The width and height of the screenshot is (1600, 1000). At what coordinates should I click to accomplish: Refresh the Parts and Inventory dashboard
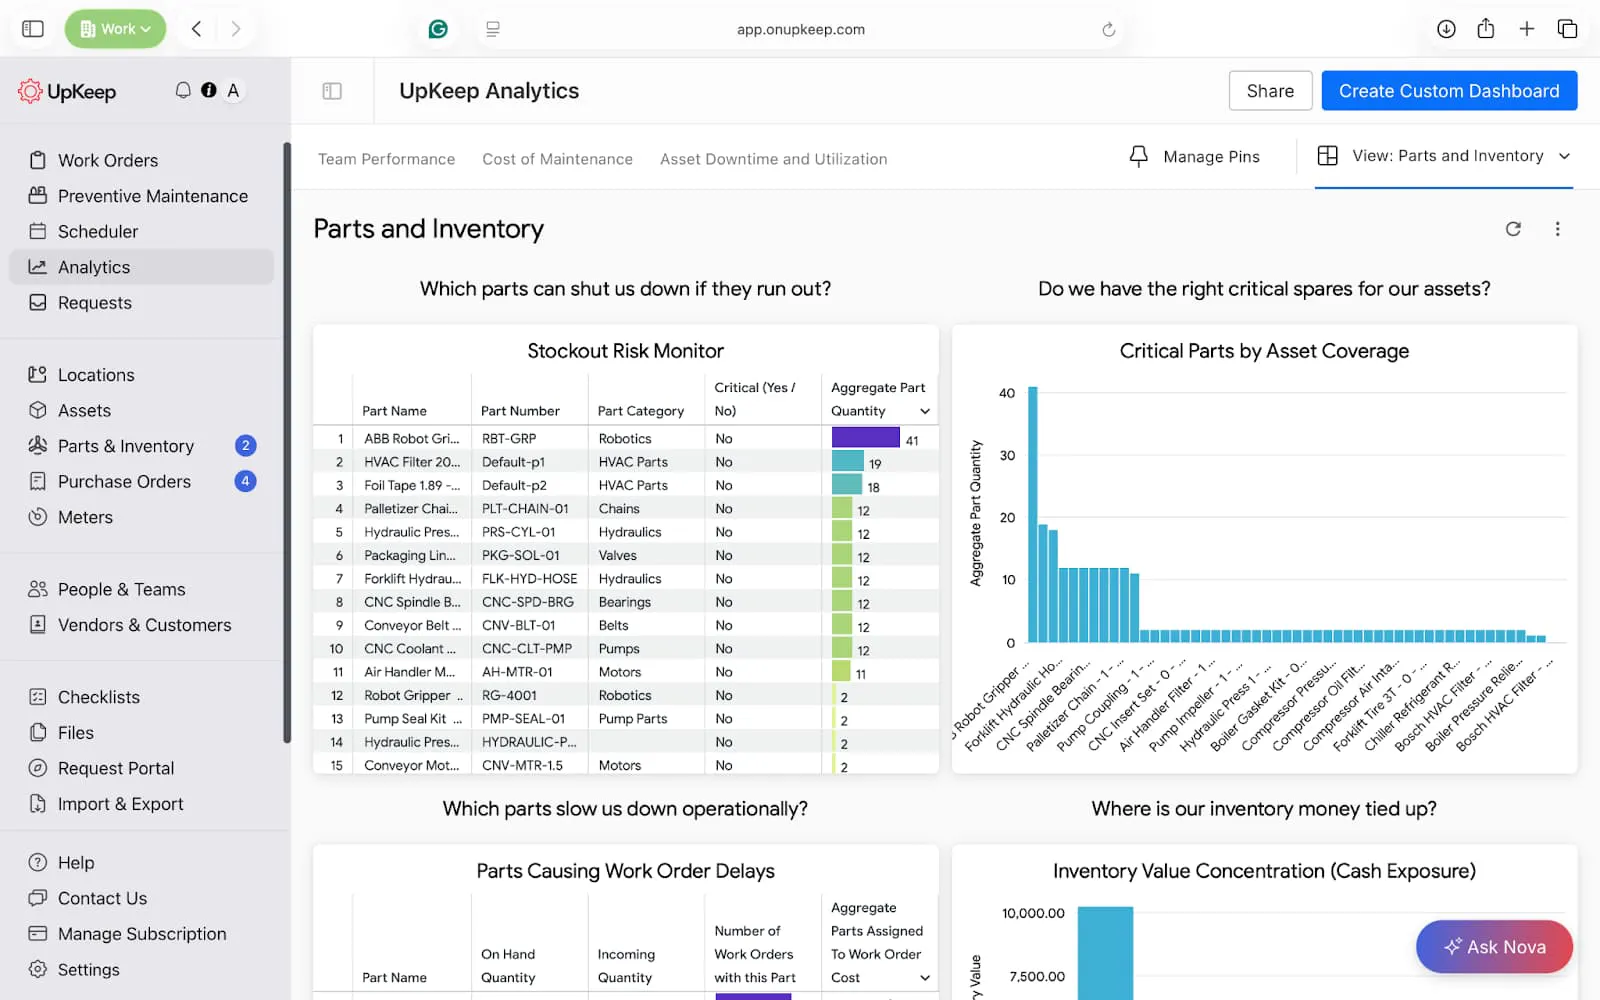(1513, 229)
